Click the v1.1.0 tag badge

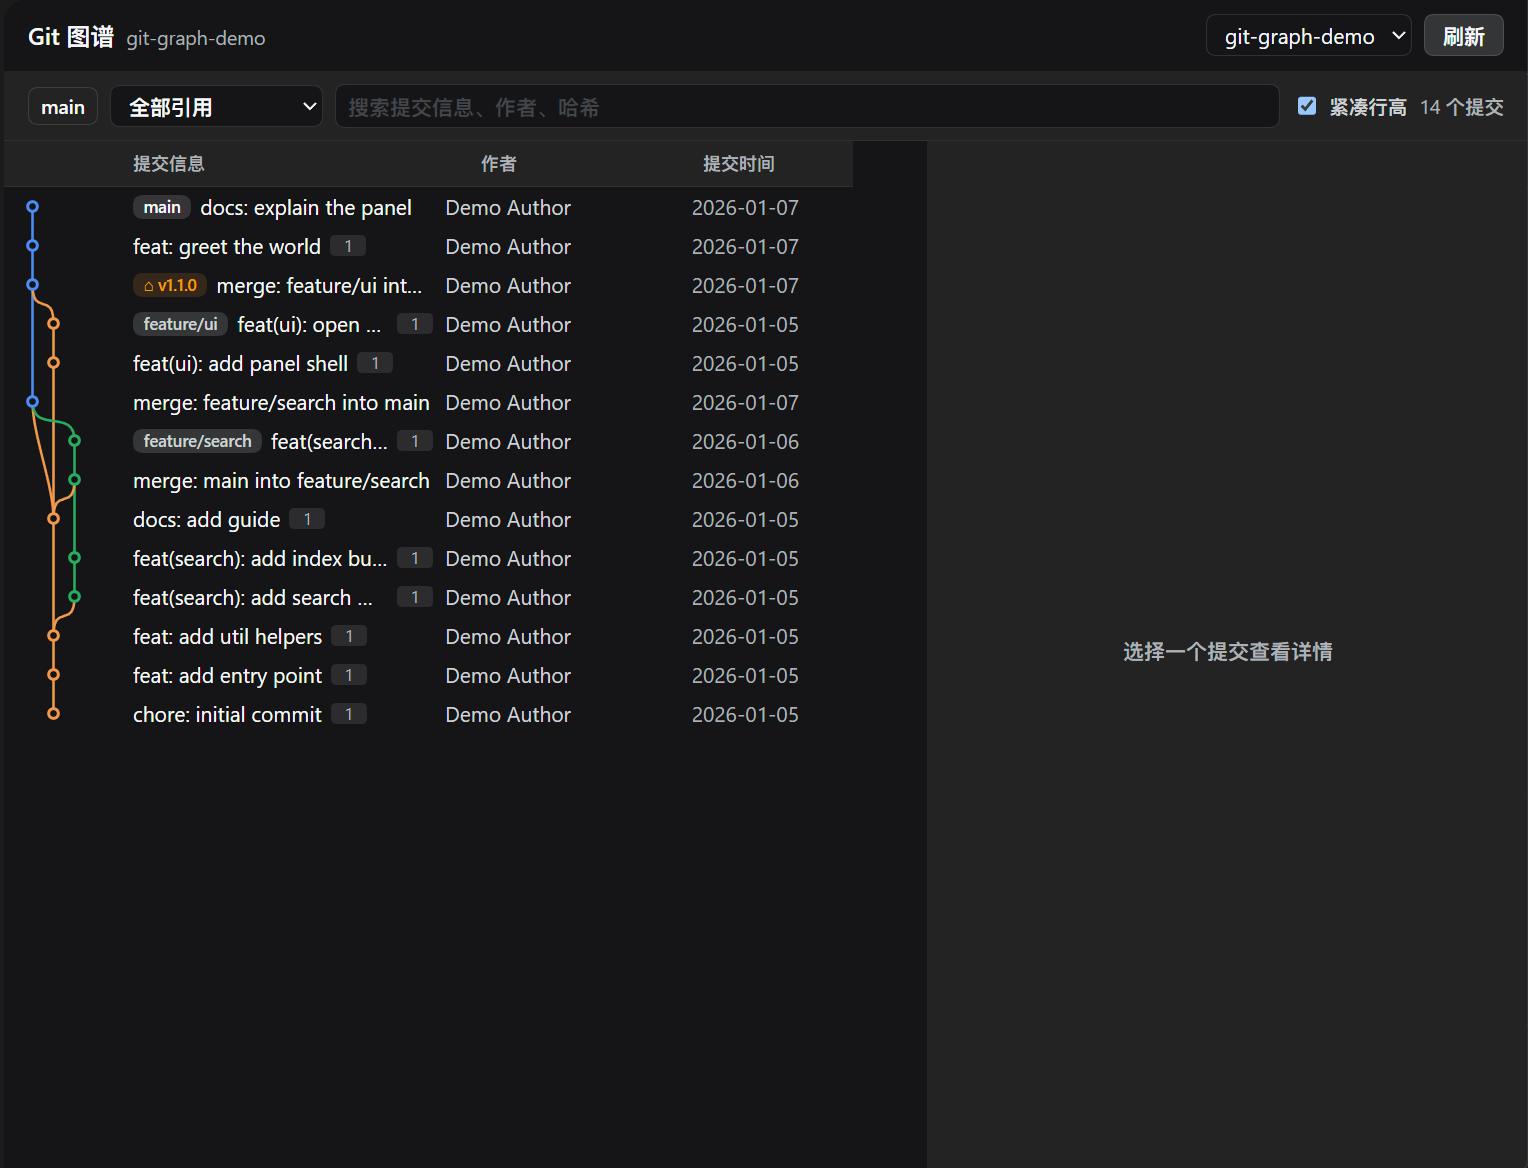click(x=170, y=286)
